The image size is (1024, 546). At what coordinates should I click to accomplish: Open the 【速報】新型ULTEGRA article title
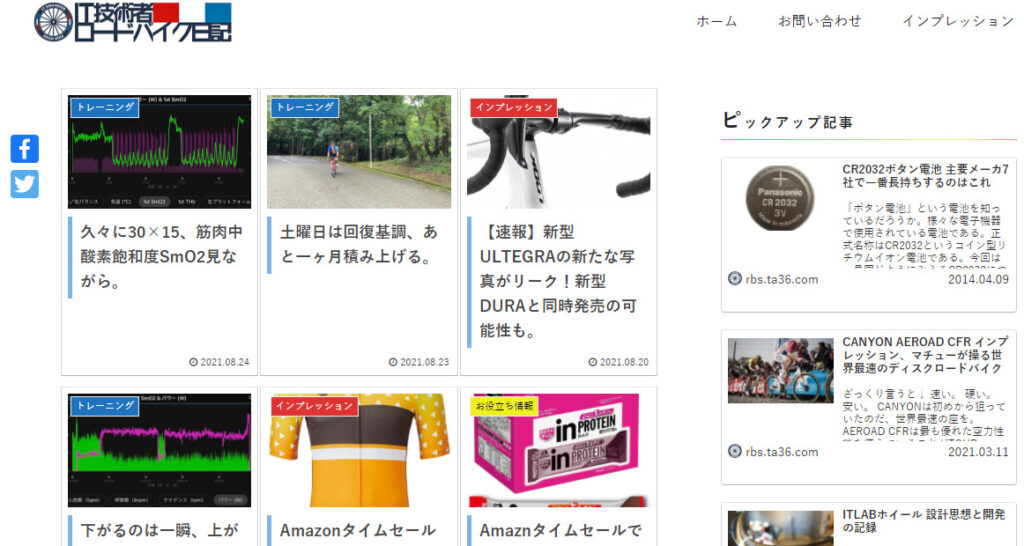click(x=558, y=281)
